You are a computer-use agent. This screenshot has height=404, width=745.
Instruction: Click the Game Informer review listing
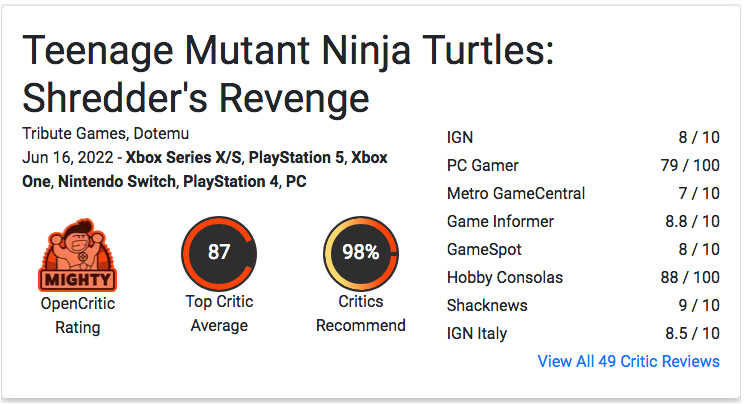583,221
